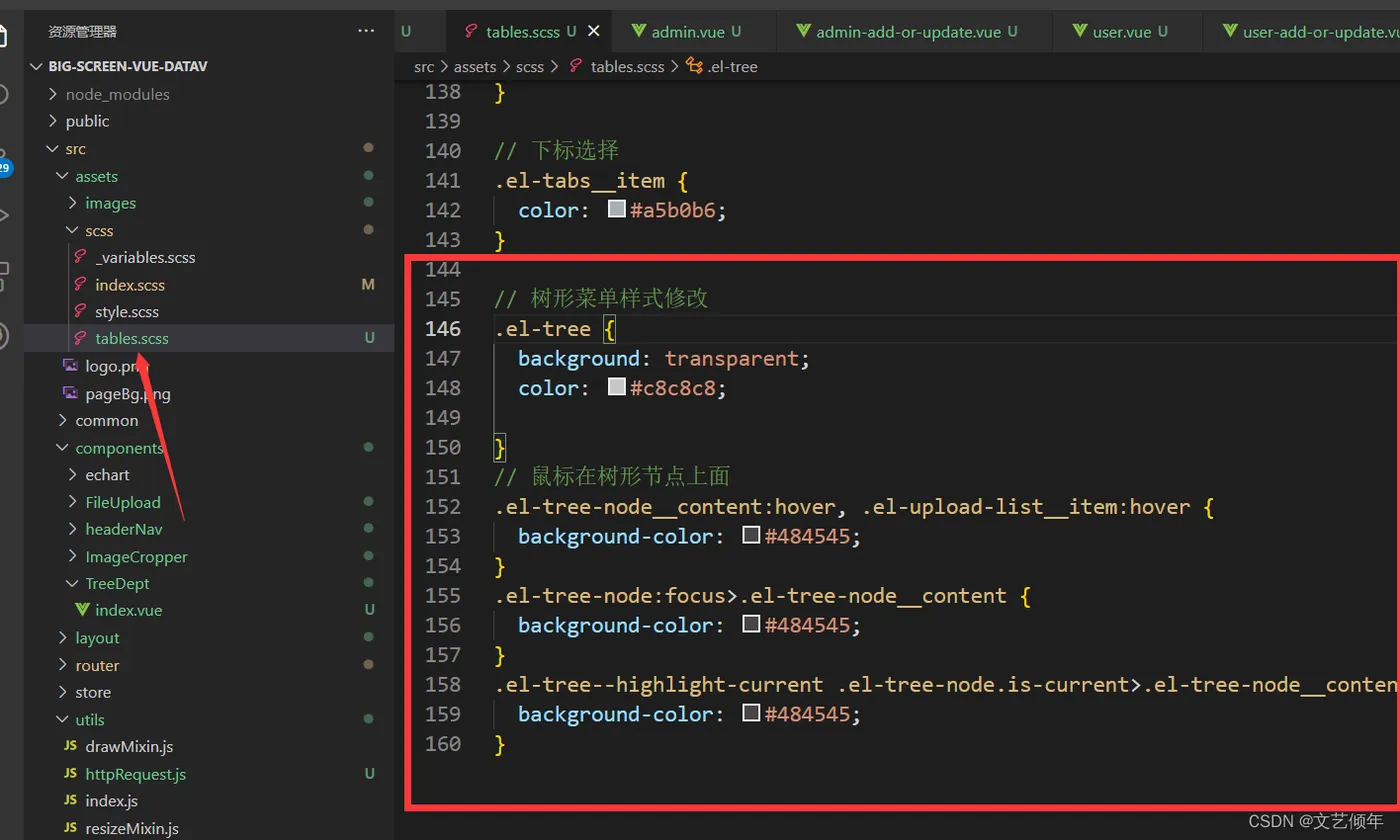Click the Vue icon on the user-add-or-update.vue tab
The height and width of the screenshot is (840, 1400).
1230,31
